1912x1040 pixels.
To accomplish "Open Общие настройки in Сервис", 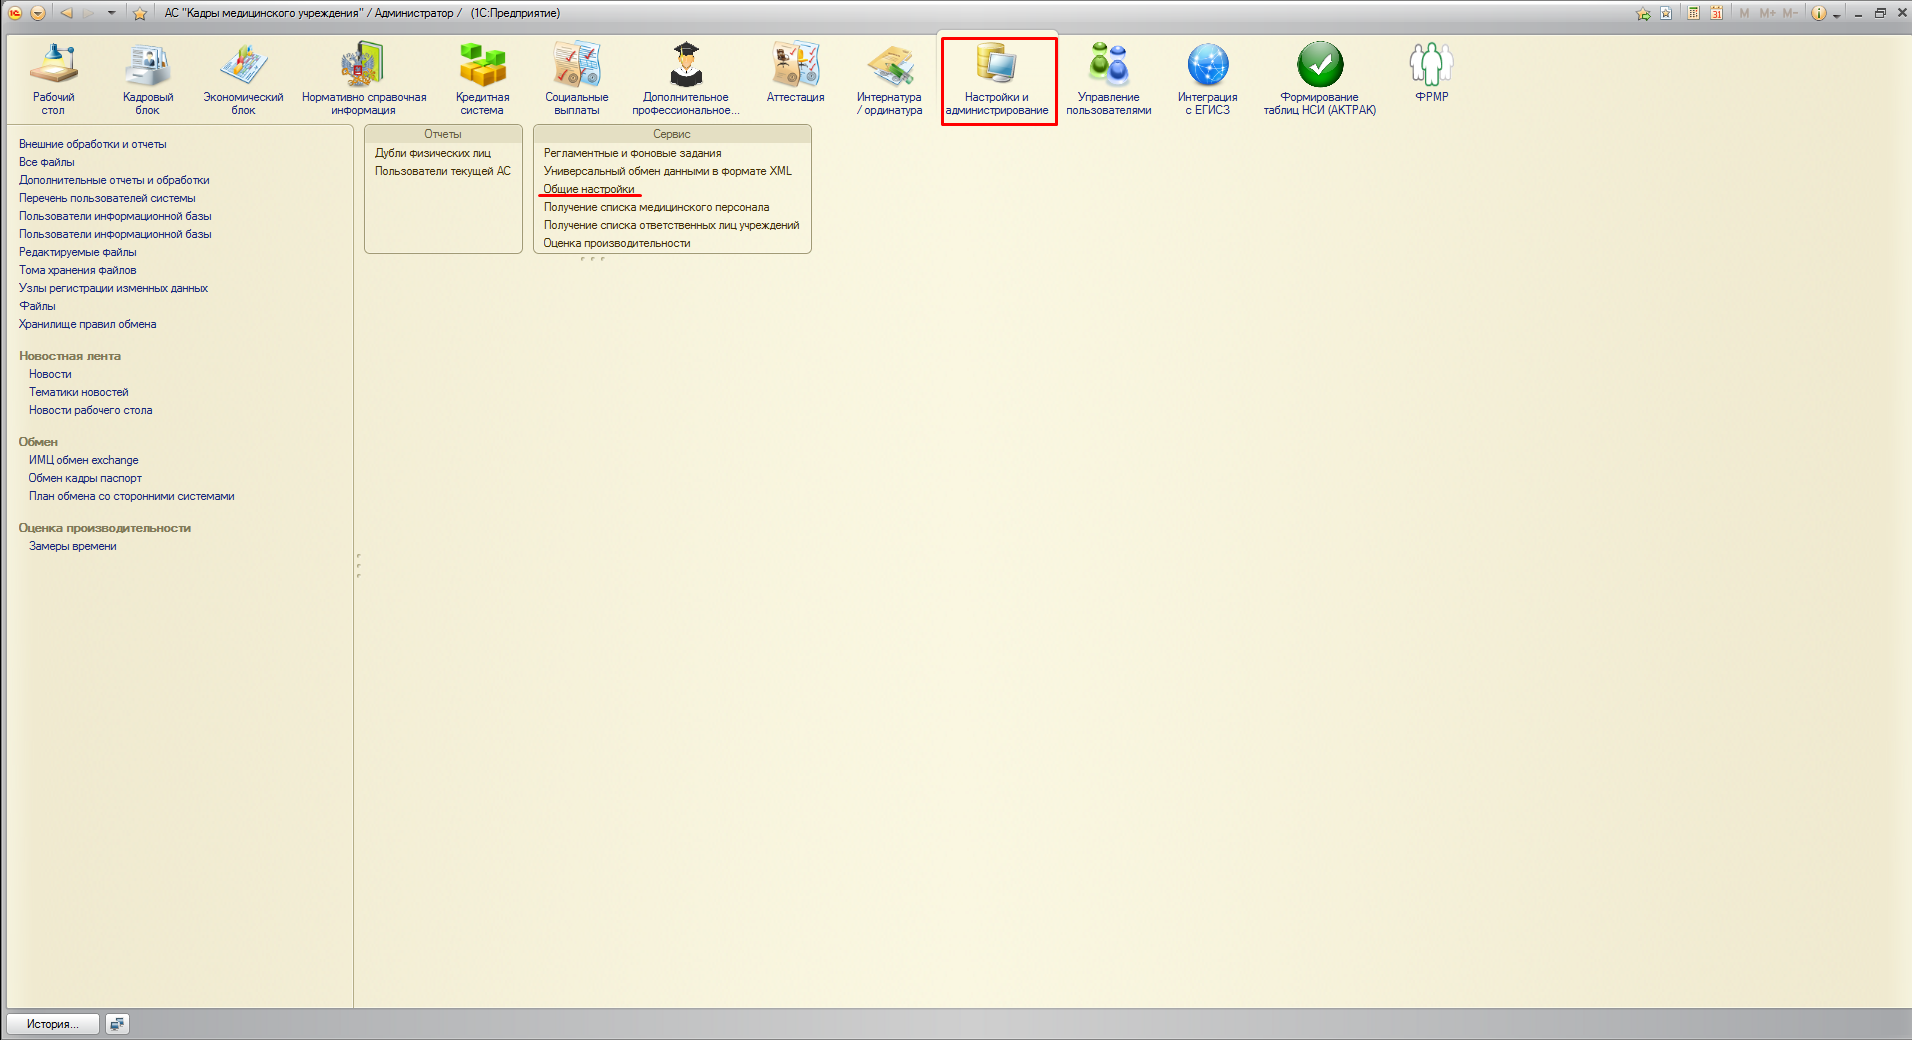I will [588, 189].
